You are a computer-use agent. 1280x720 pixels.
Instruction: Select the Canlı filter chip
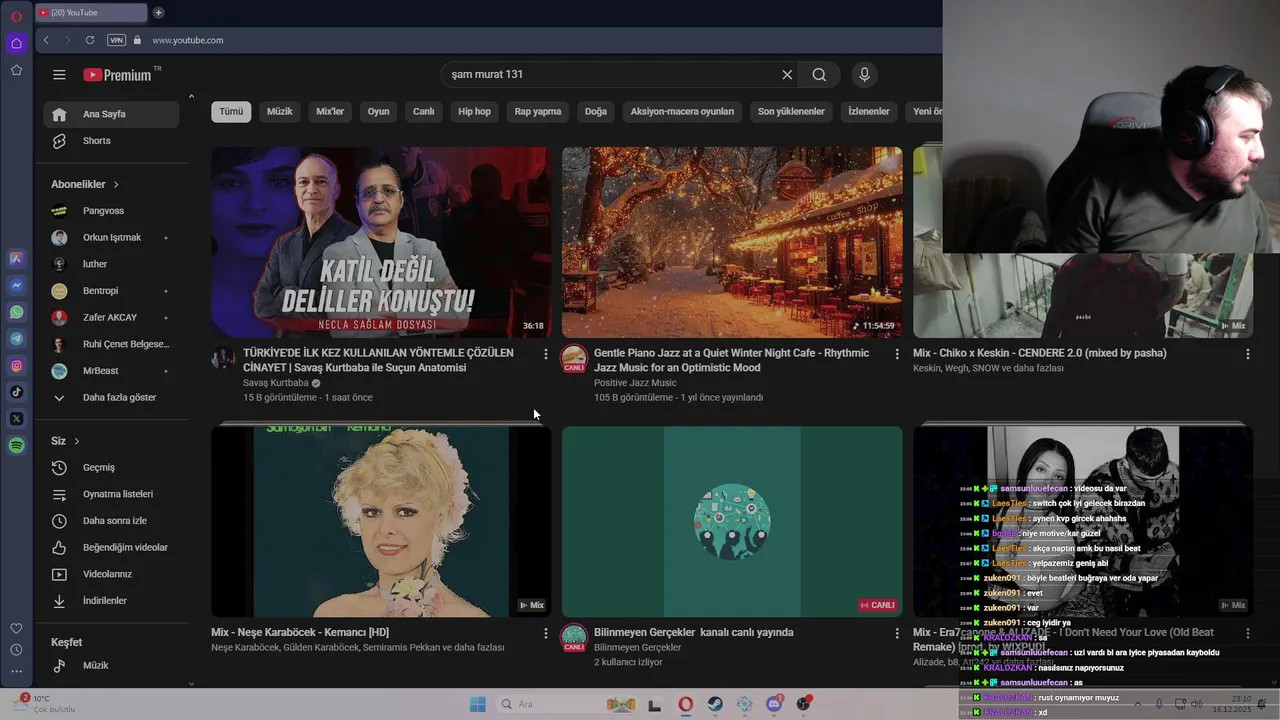[x=424, y=111]
